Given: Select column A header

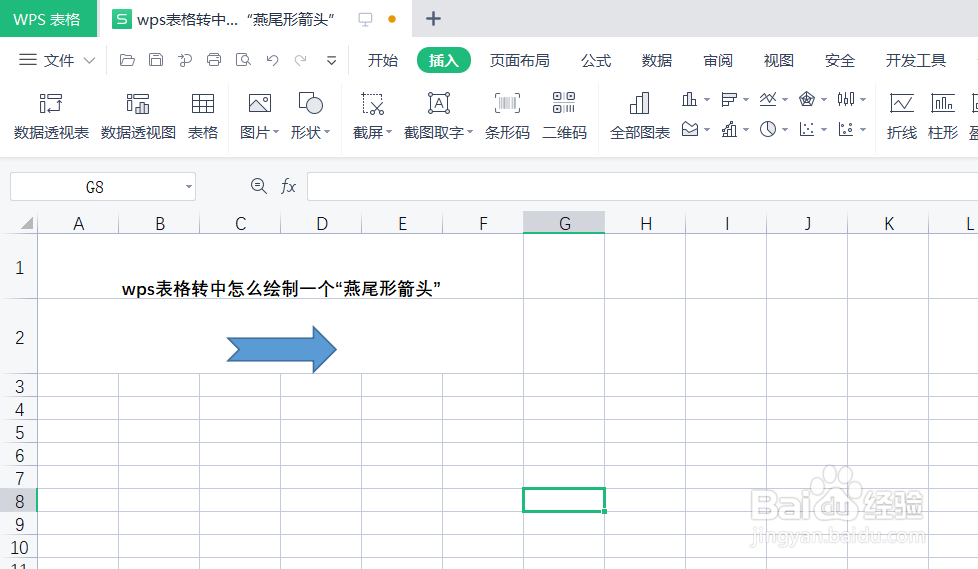Looking at the screenshot, I should pyautogui.click(x=78, y=223).
